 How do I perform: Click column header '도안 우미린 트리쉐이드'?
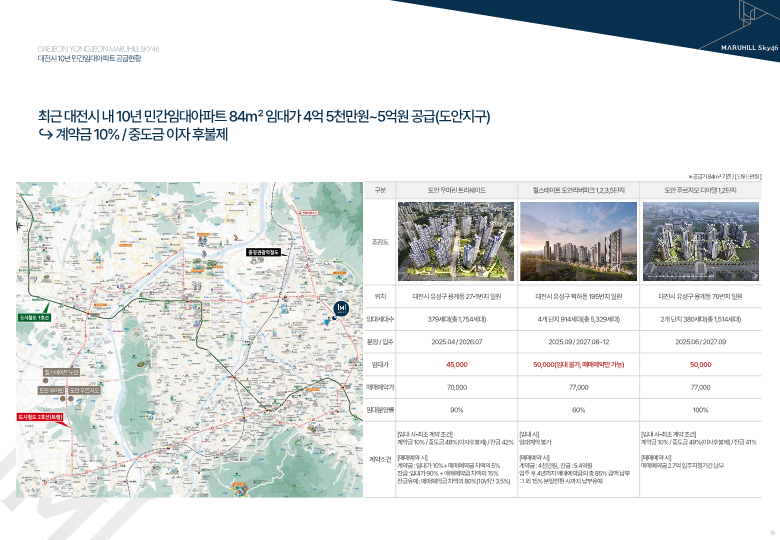pos(456,190)
